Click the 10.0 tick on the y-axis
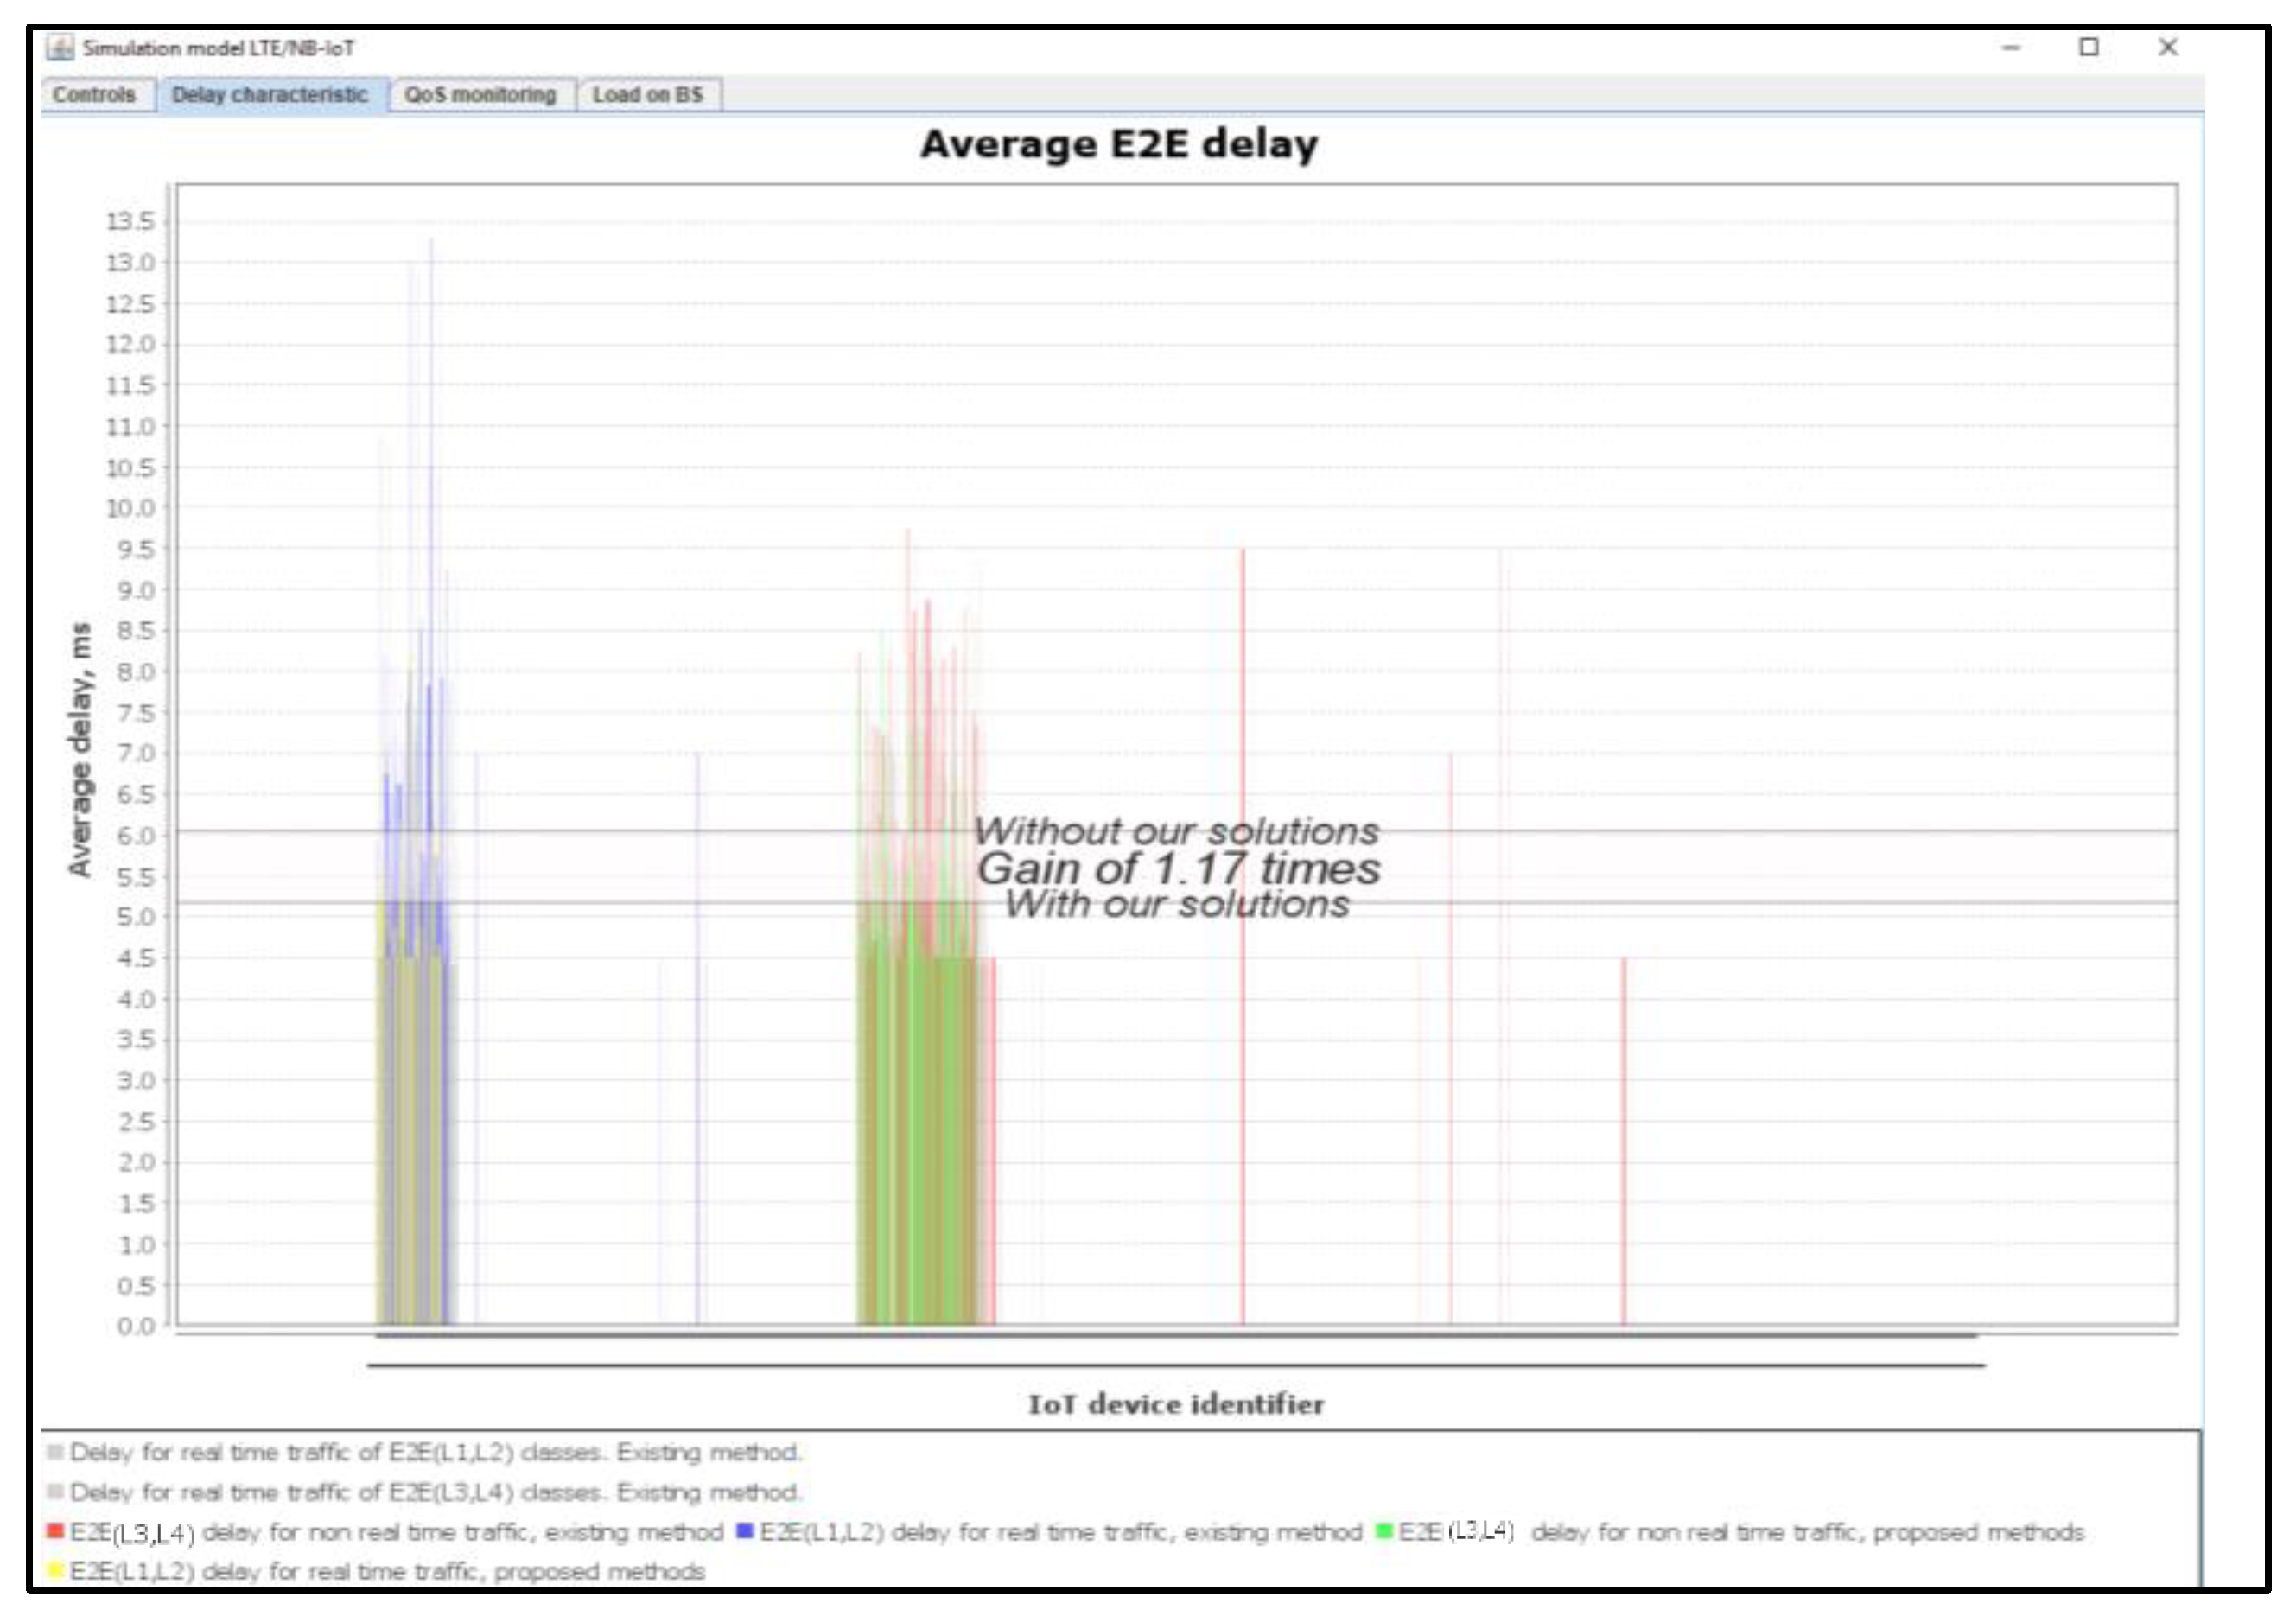 [x=131, y=508]
